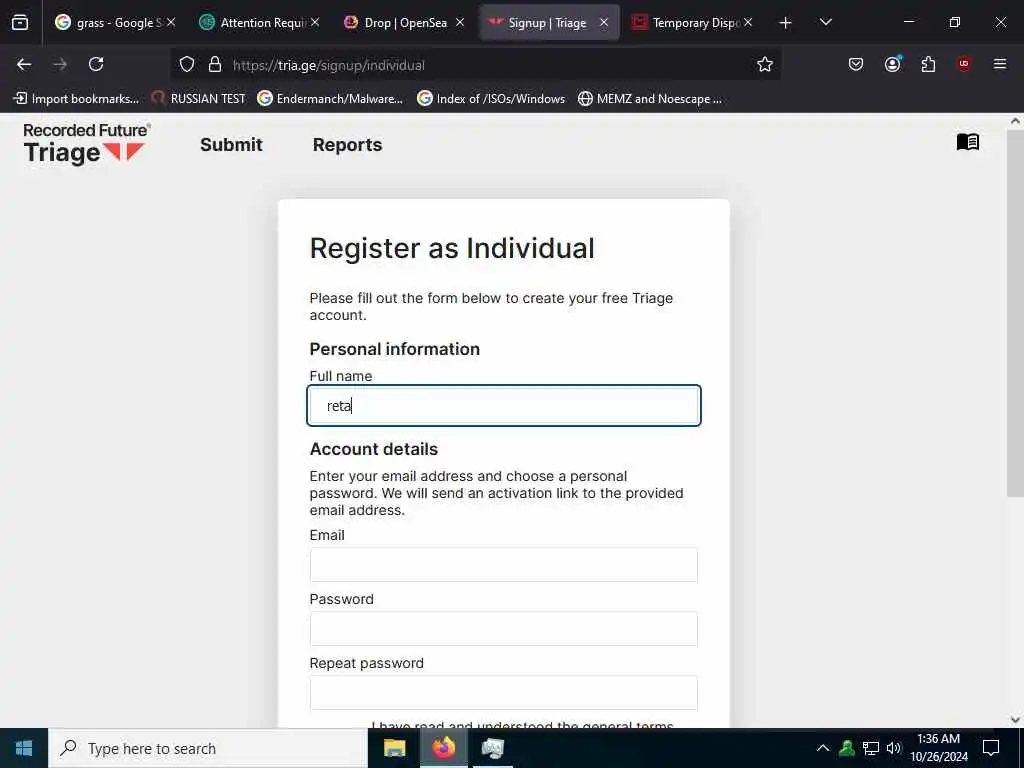Screen dimensions: 1024x768
Task: Reload the current page
Action: [96, 64]
